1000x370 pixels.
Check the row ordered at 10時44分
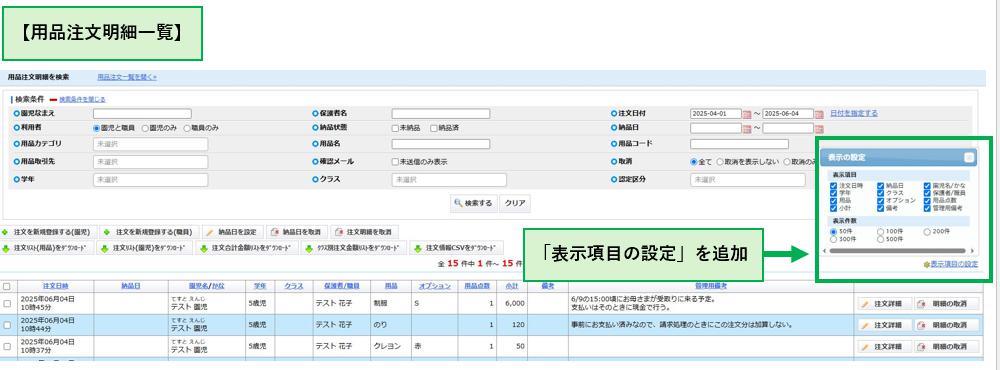click(7, 325)
